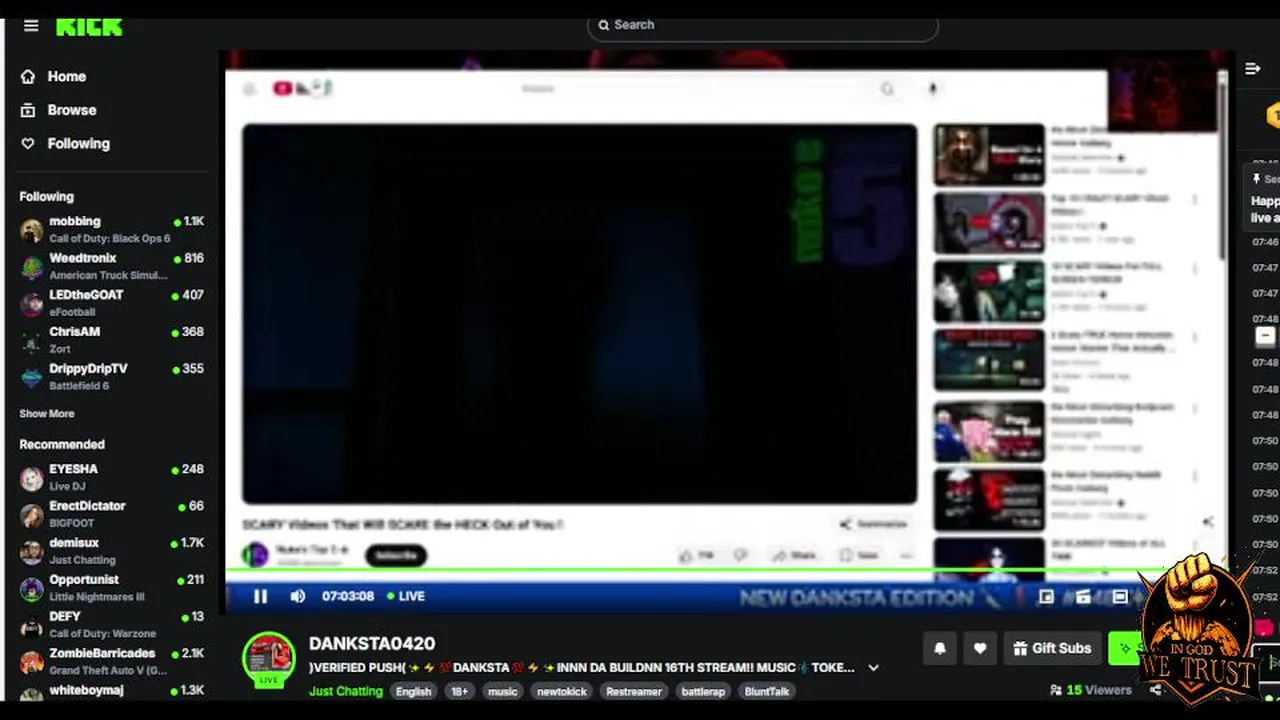The image size is (1280, 720).
Task: Focus the Search input field
Action: tap(762, 25)
